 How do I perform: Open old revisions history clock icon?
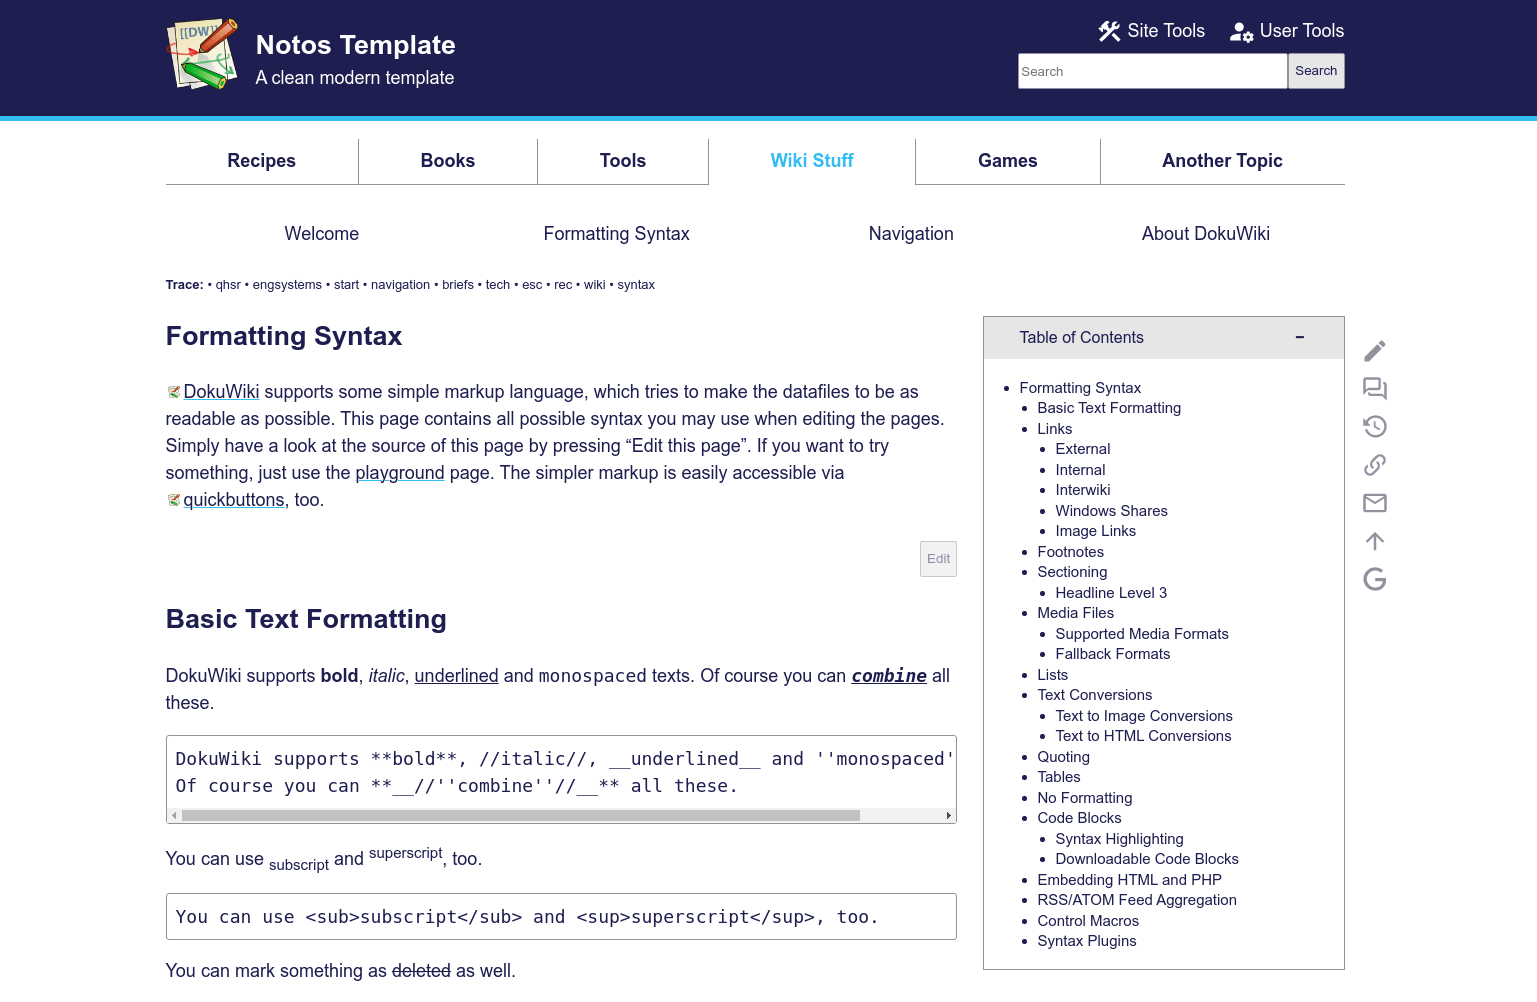1375,427
